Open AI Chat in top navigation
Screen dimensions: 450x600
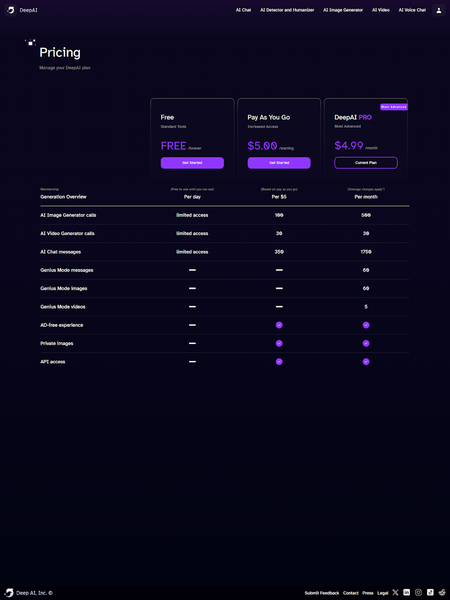(243, 10)
